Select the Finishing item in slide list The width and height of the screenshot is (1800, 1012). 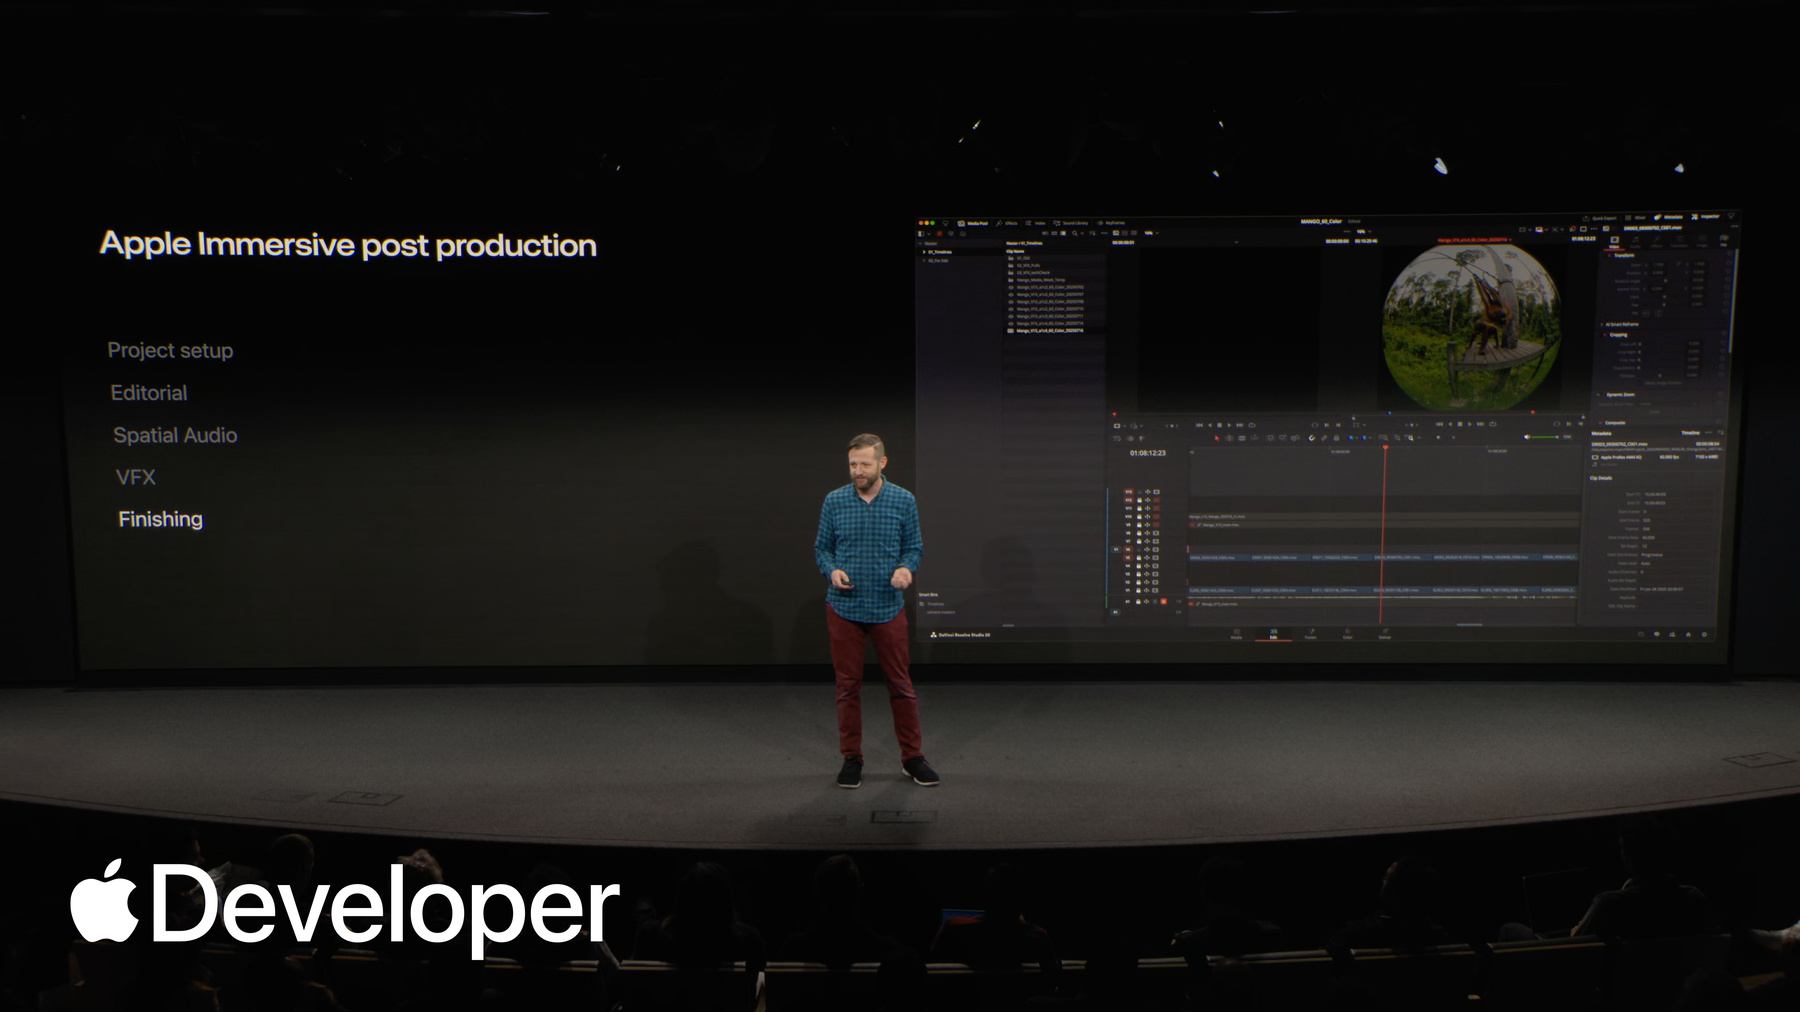tap(160, 519)
